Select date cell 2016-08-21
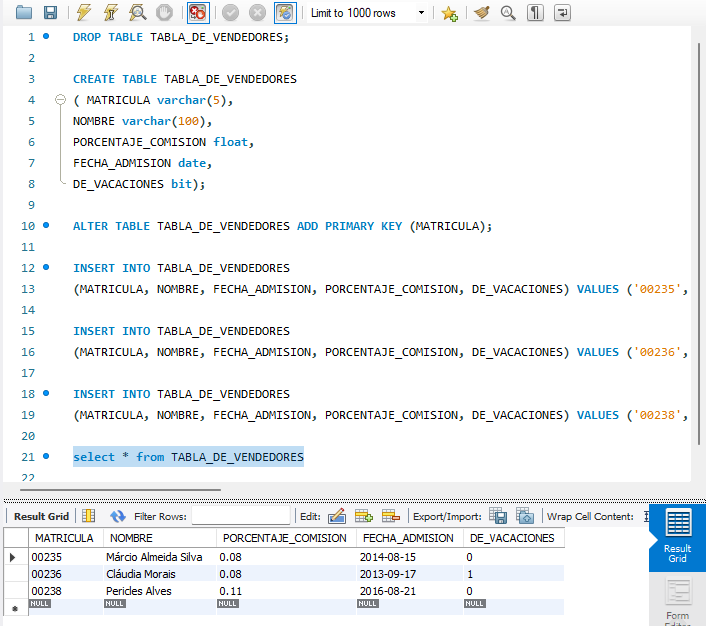The width and height of the screenshot is (706, 626). tap(410, 591)
